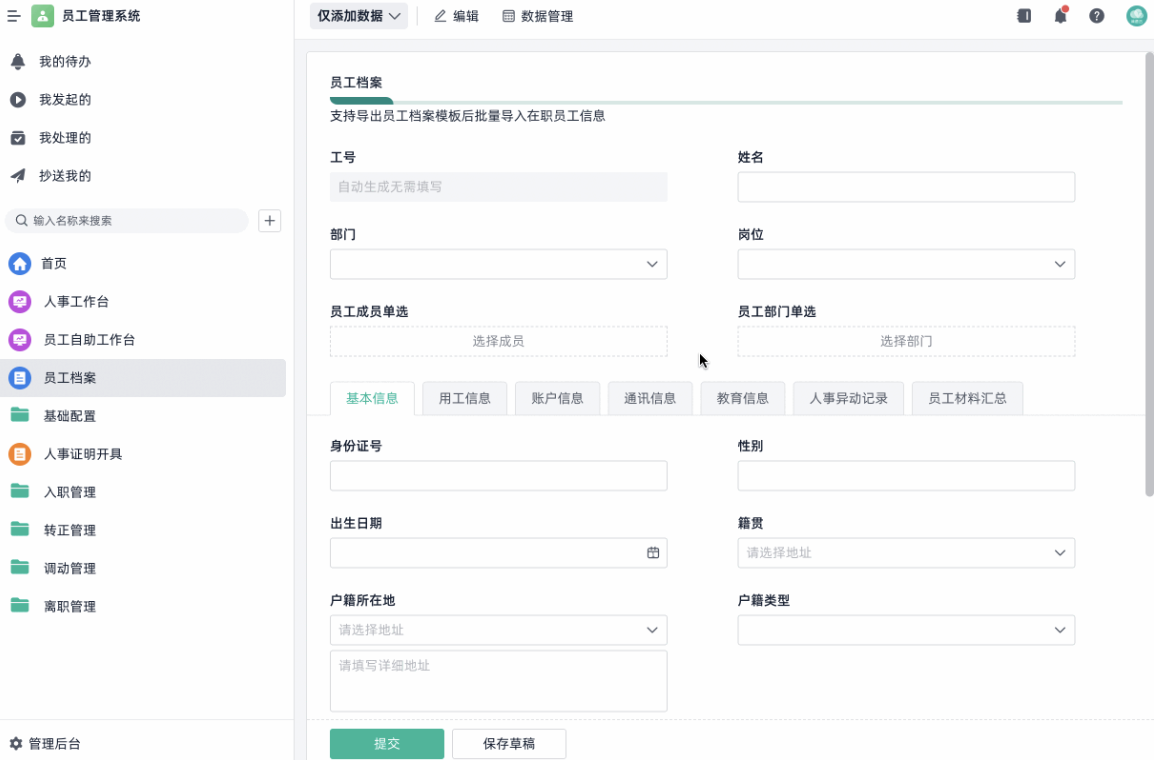Screen dimensions: 1154x760
Task: Switch to the 用工信息 tab
Action: coord(464,397)
